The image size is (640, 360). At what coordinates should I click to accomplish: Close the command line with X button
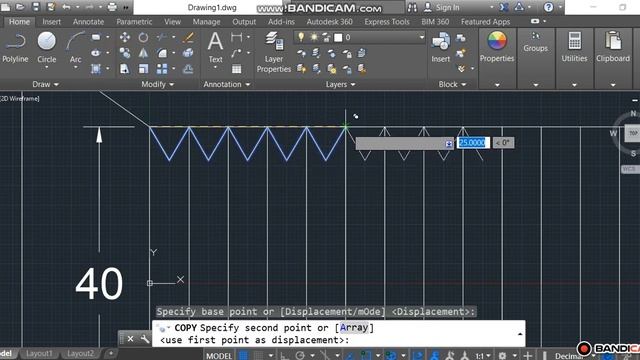(x=130, y=339)
